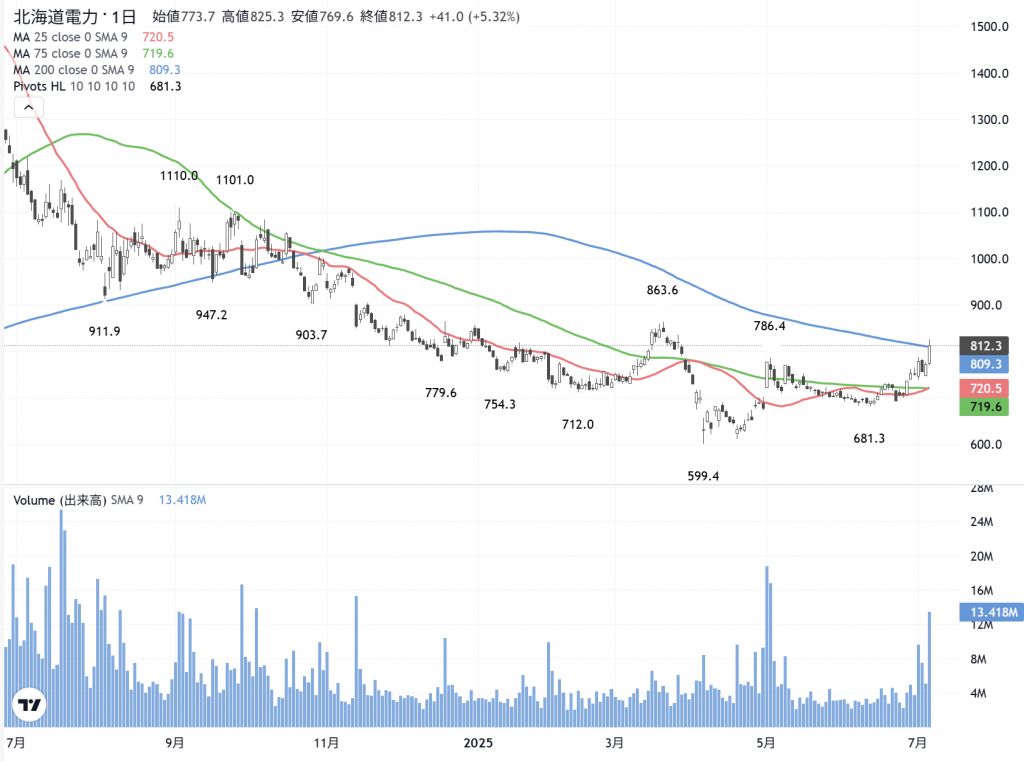Click the TradingView logo icon
1024x762 pixels.
click(29, 705)
